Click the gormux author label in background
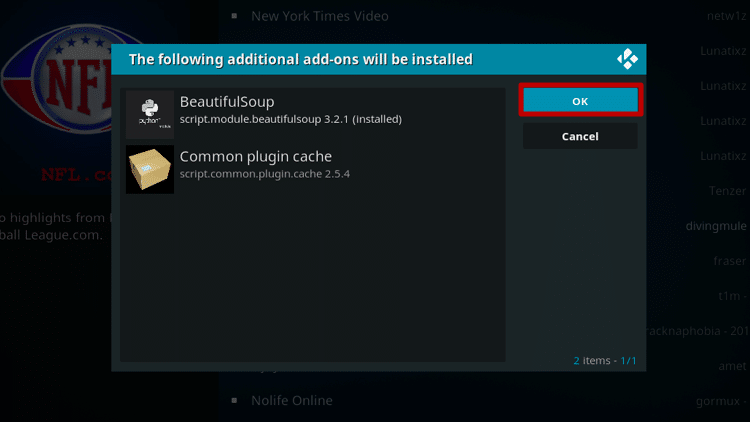Viewport: 750px width, 422px height. click(x=721, y=401)
